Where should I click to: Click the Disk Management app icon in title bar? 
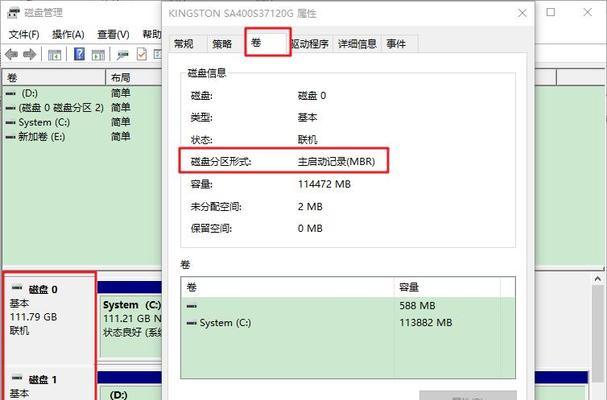(x=13, y=12)
